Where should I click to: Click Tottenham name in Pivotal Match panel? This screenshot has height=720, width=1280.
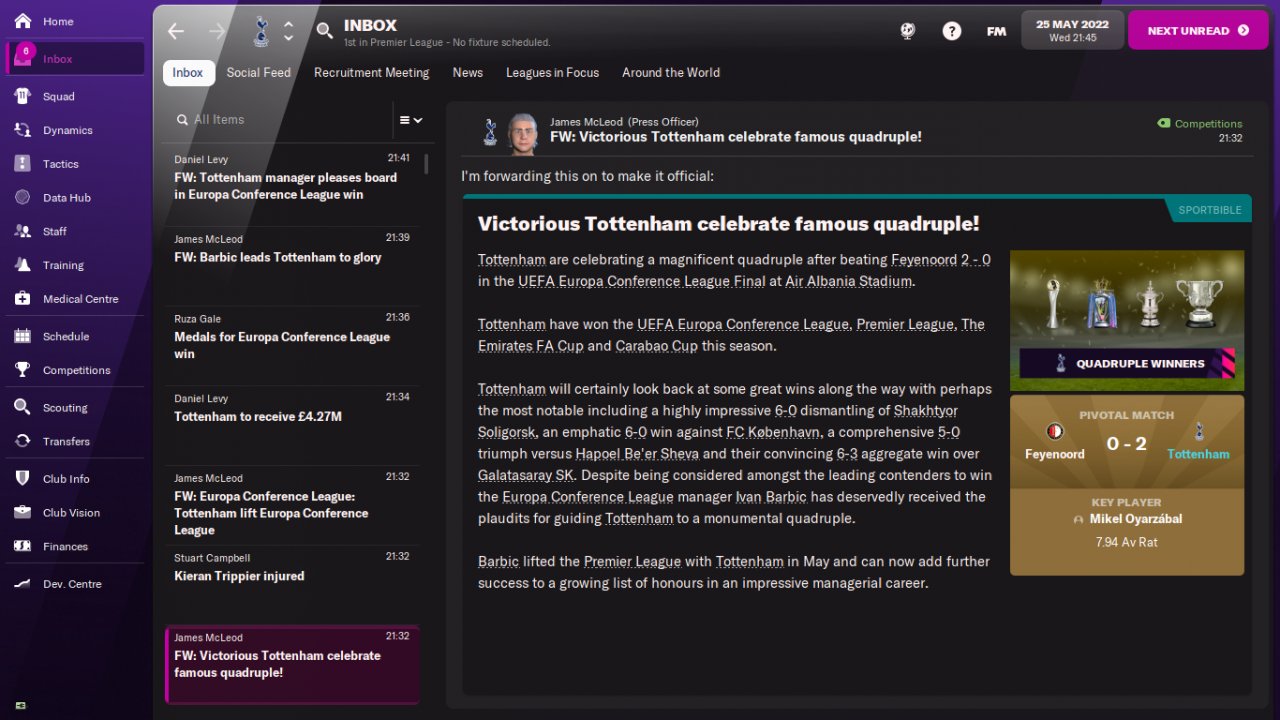pos(1198,454)
